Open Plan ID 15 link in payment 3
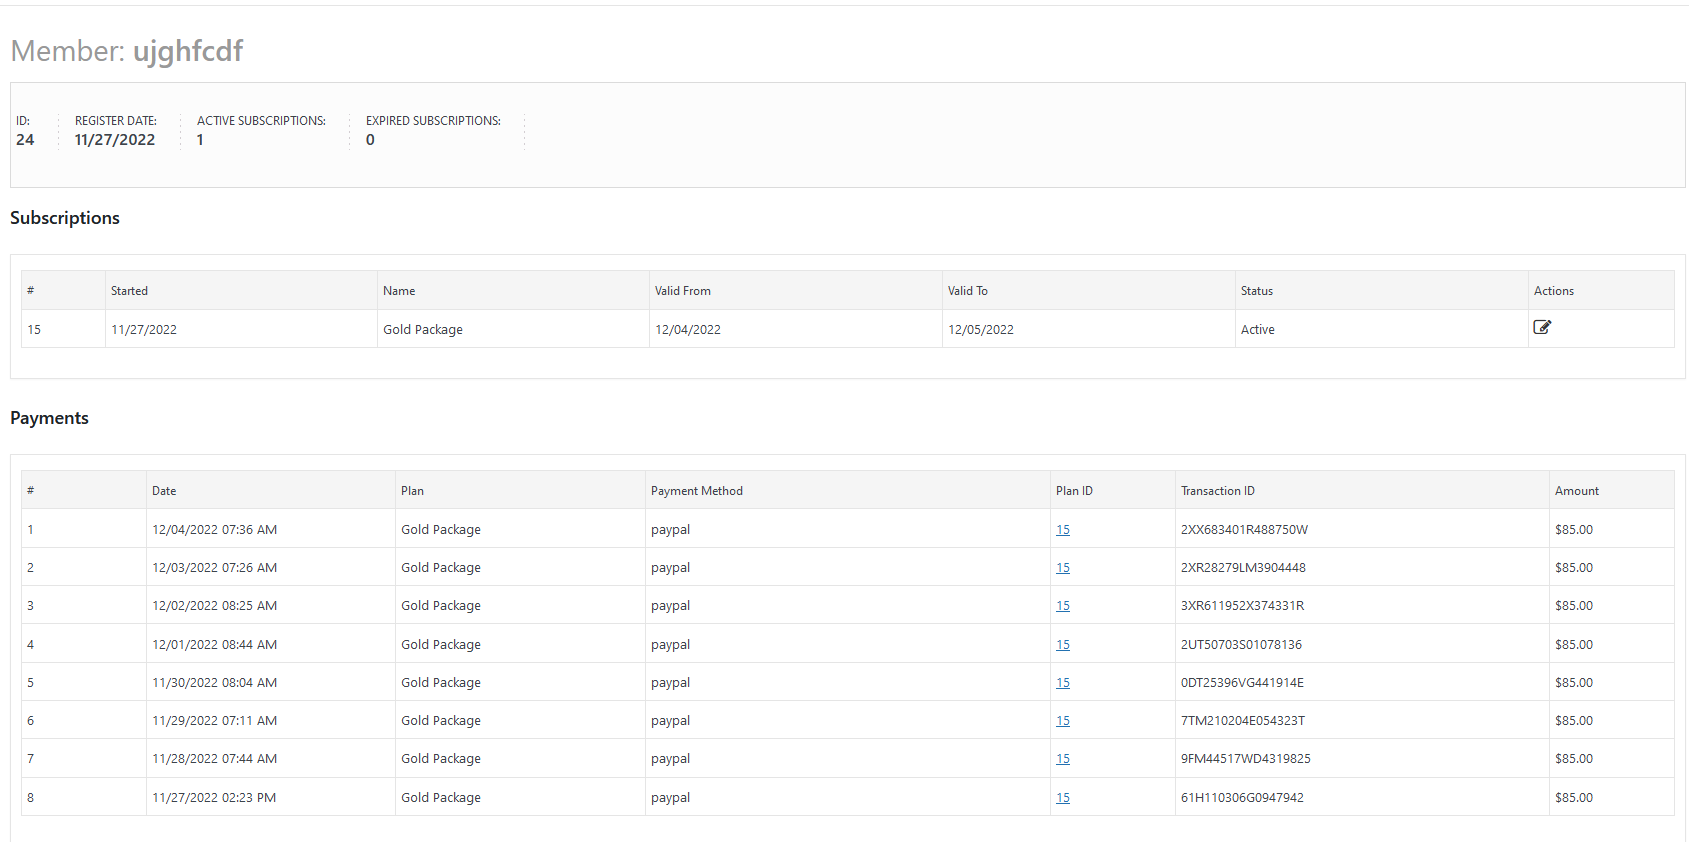 [x=1063, y=606]
